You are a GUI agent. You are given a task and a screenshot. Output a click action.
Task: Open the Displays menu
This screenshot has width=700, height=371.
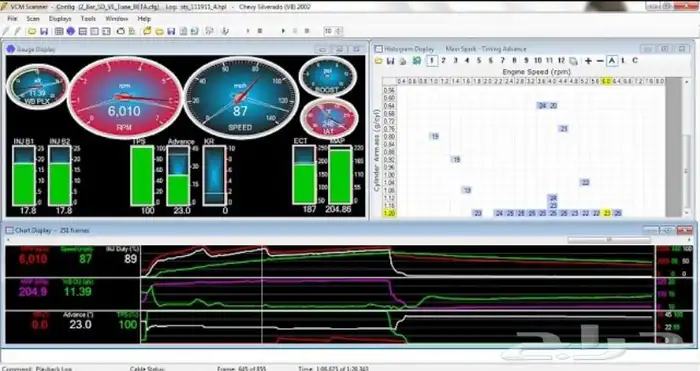[x=60, y=19]
